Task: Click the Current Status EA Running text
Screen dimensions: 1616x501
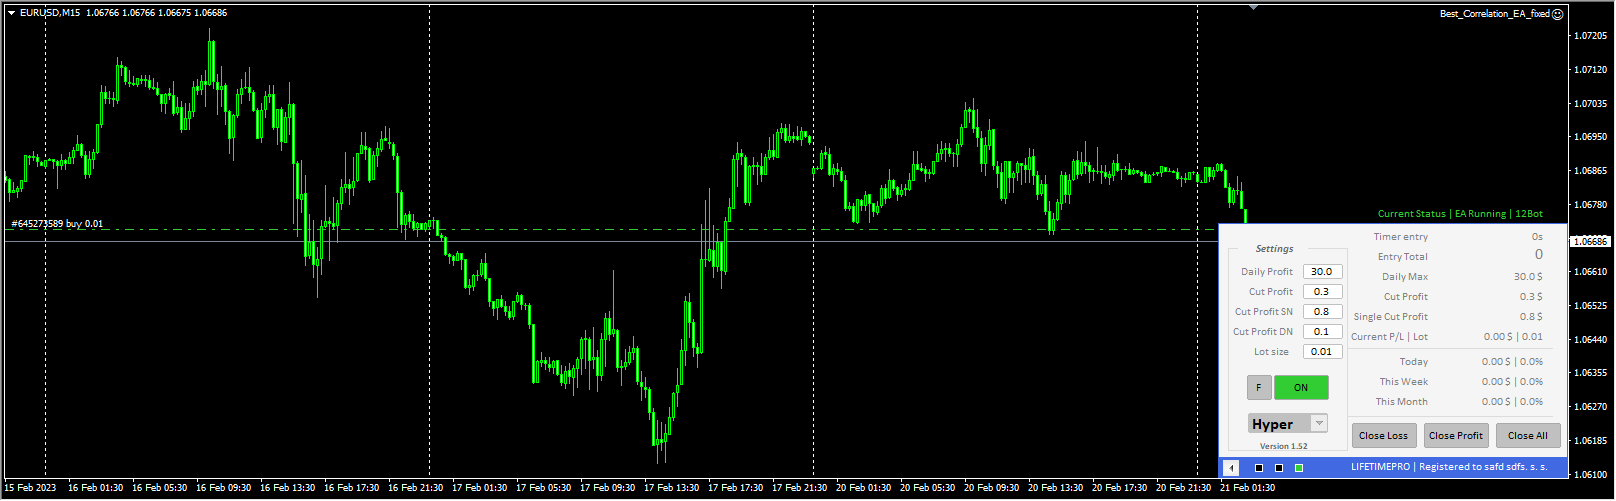Action: pos(1460,214)
